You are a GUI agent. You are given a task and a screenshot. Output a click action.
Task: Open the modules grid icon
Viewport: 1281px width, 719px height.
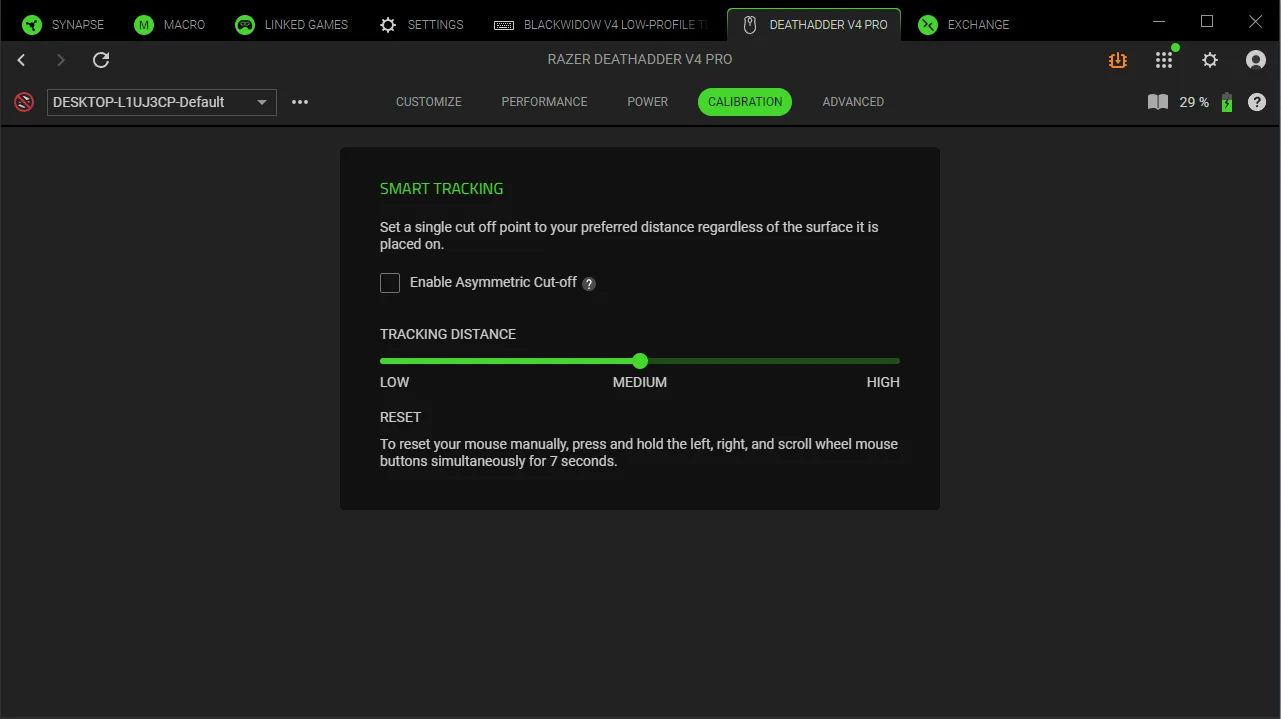point(1164,60)
